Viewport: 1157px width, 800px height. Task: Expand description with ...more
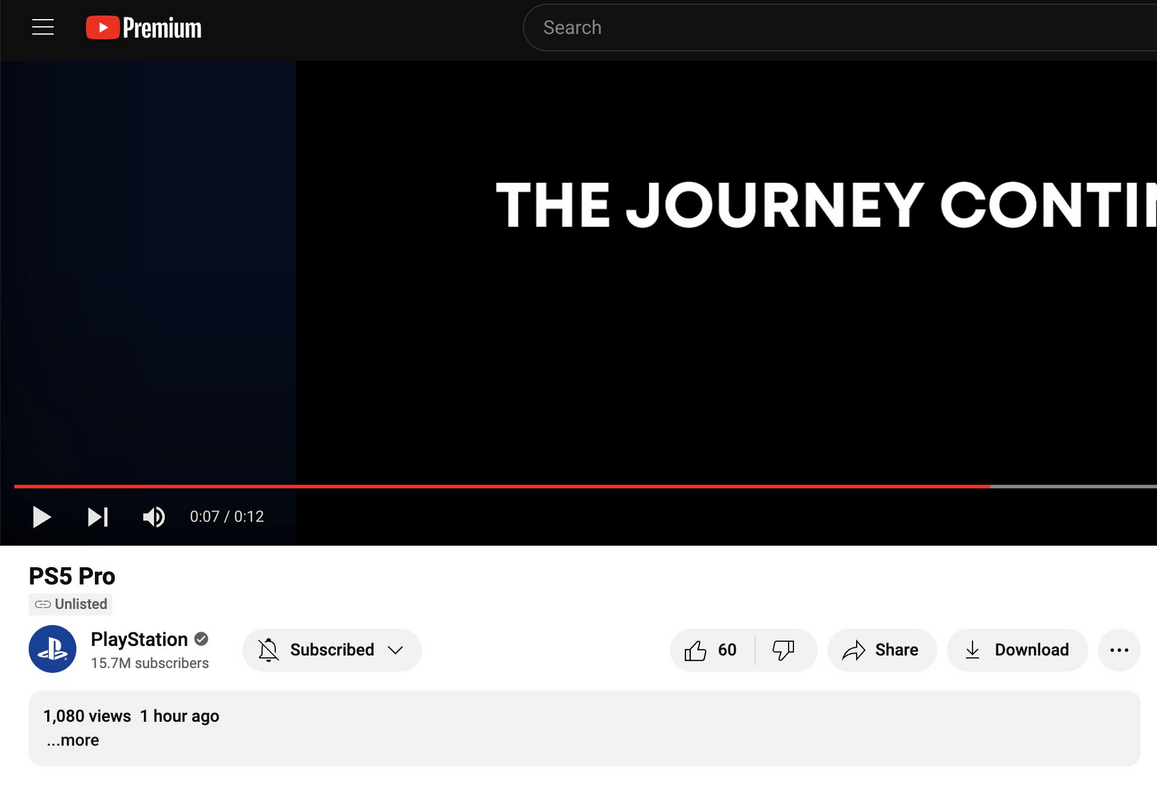pos(72,739)
